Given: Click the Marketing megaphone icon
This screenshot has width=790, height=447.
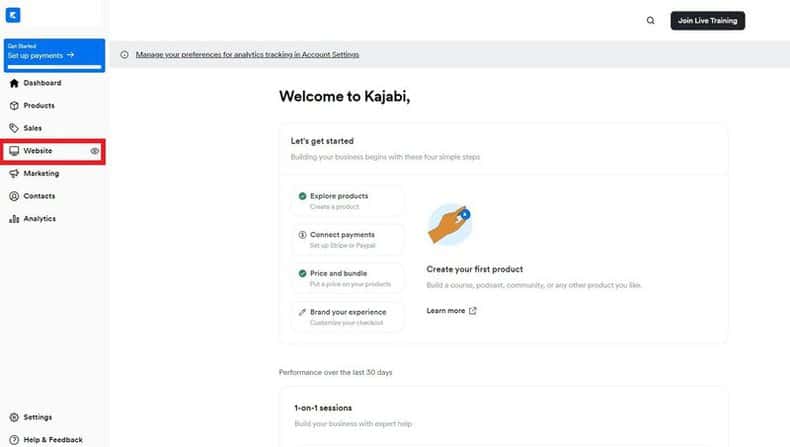Looking at the screenshot, I should 14,173.
